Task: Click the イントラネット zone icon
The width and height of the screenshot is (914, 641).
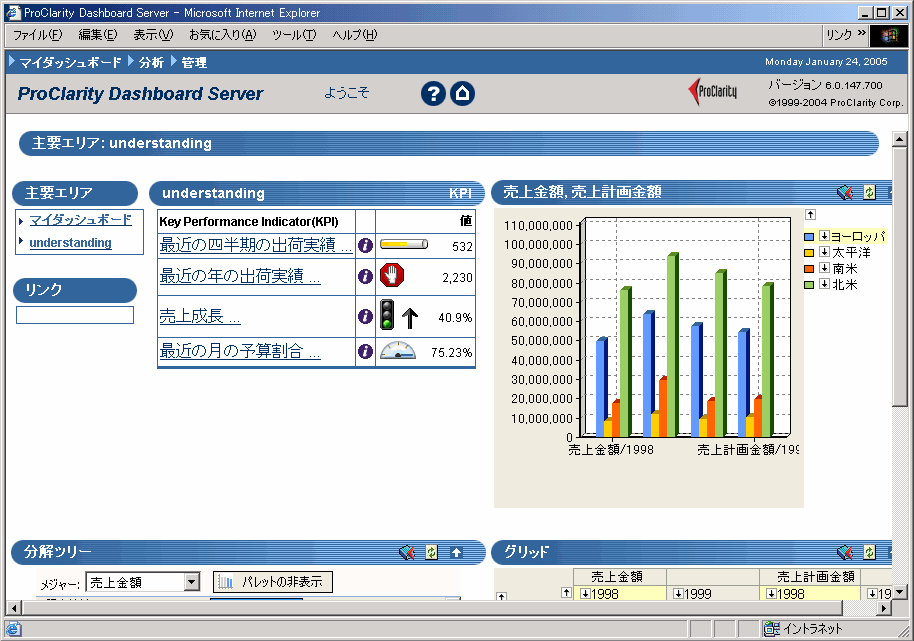Action: [x=772, y=629]
